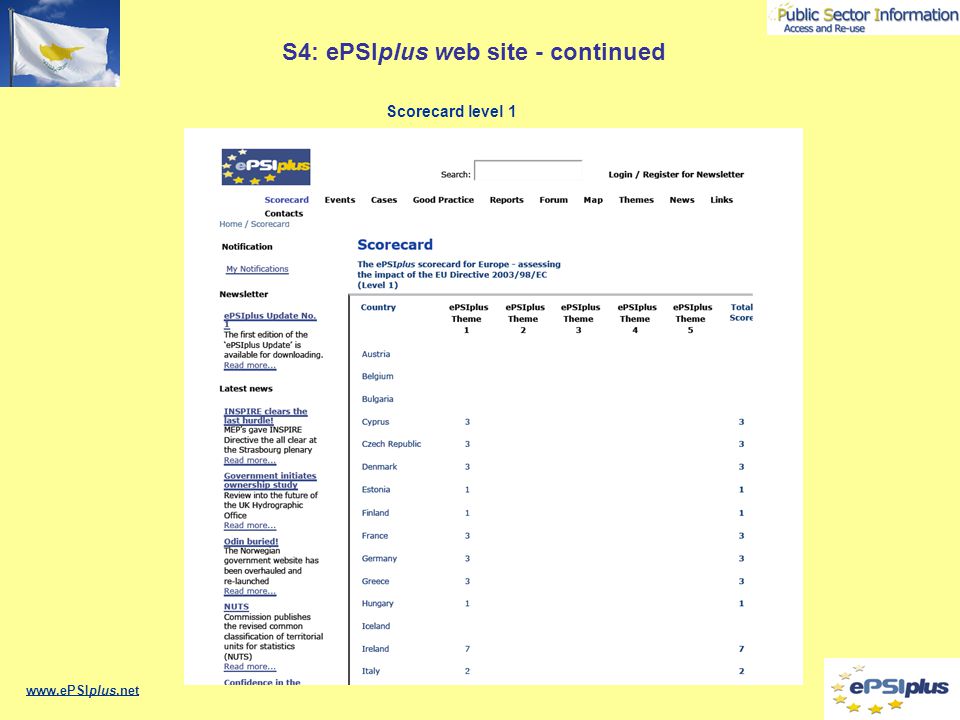Open the Good Practice menu item
960x720 pixels.
coord(443,200)
